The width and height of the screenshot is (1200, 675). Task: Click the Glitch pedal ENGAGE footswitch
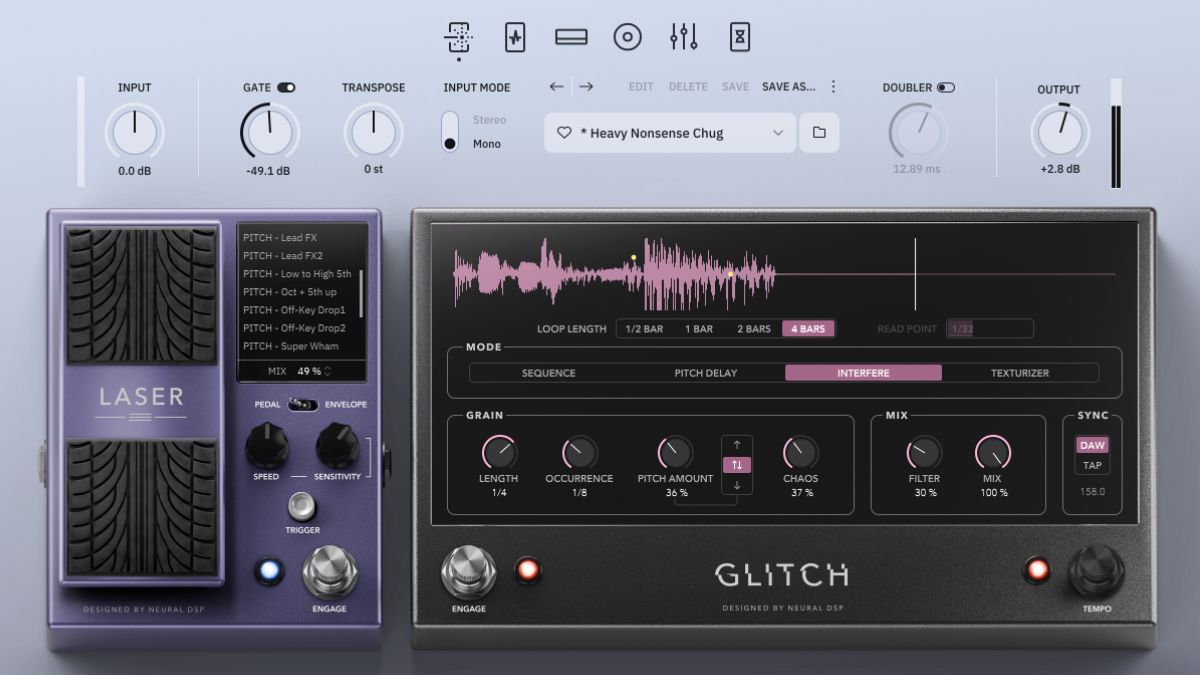coord(468,572)
